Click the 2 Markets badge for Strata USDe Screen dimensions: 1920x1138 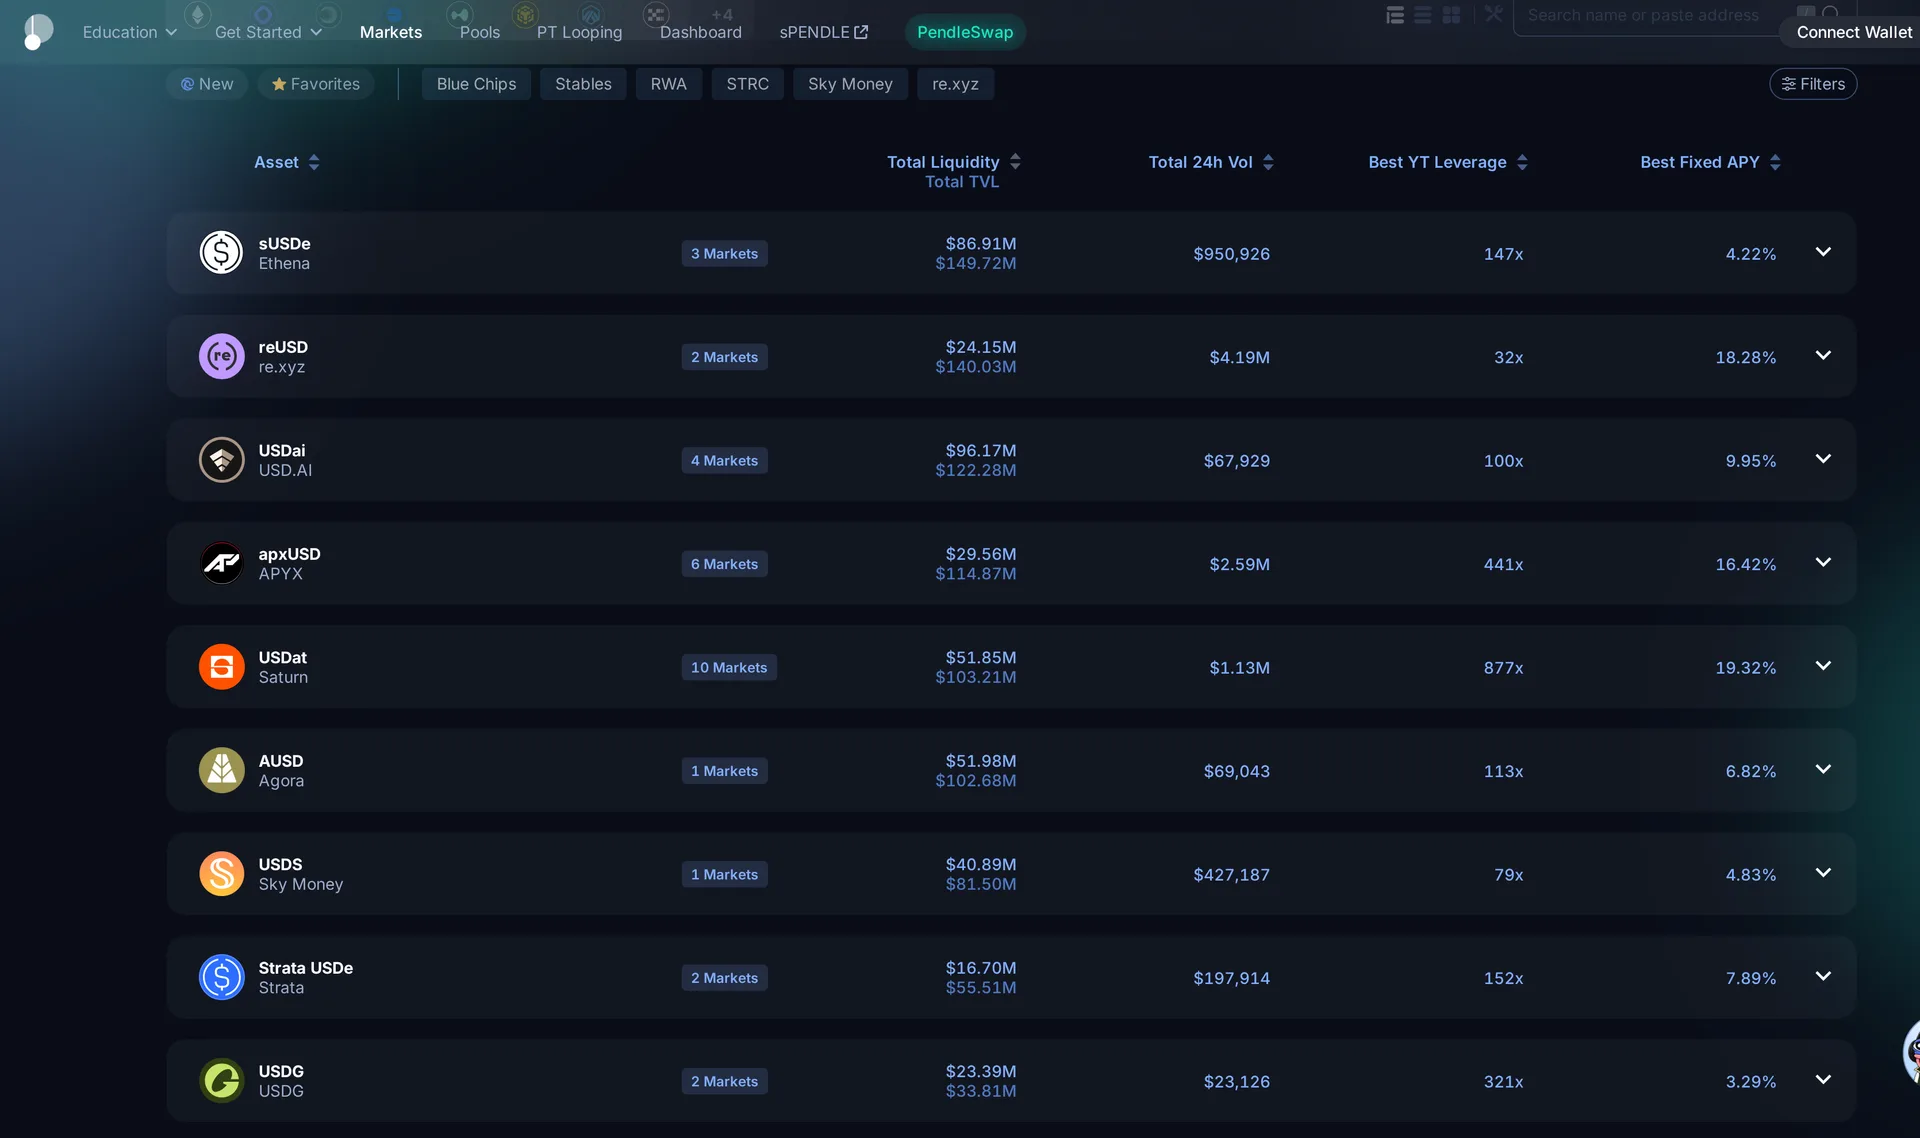(x=724, y=978)
